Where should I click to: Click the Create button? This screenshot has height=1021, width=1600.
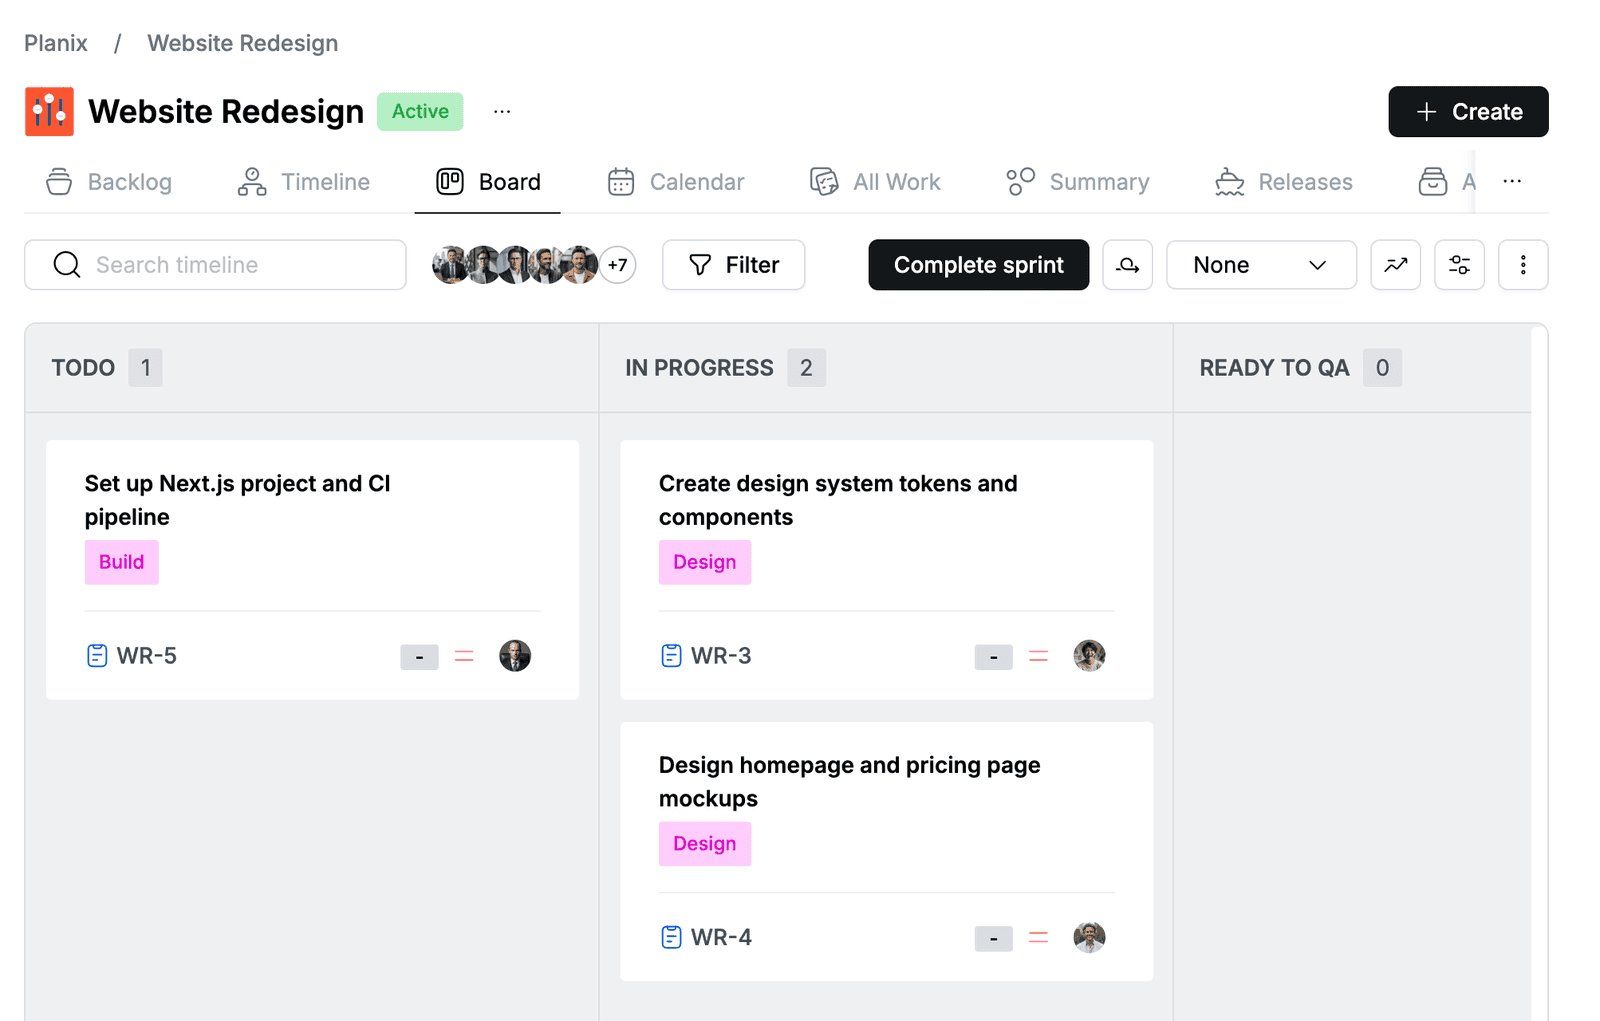pos(1468,112)
